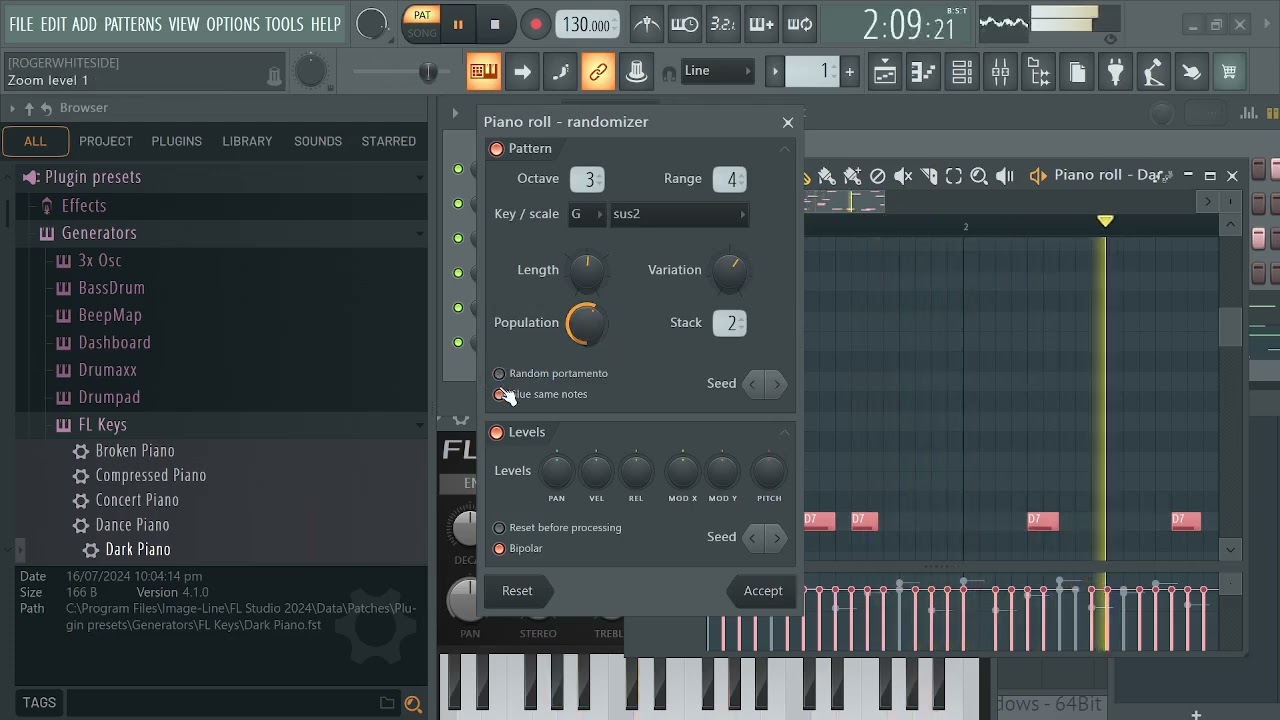The image size is (1280, 720).
Task: Select the mute tool in piano roll
Action: point(903,176)
